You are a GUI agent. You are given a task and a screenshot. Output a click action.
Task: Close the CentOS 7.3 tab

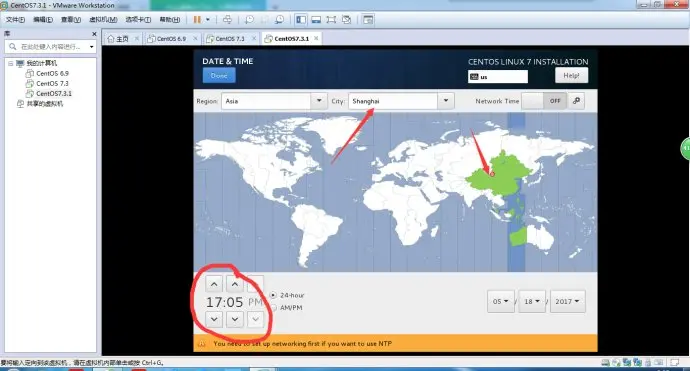pyautogui.click(x=254, y=39)
